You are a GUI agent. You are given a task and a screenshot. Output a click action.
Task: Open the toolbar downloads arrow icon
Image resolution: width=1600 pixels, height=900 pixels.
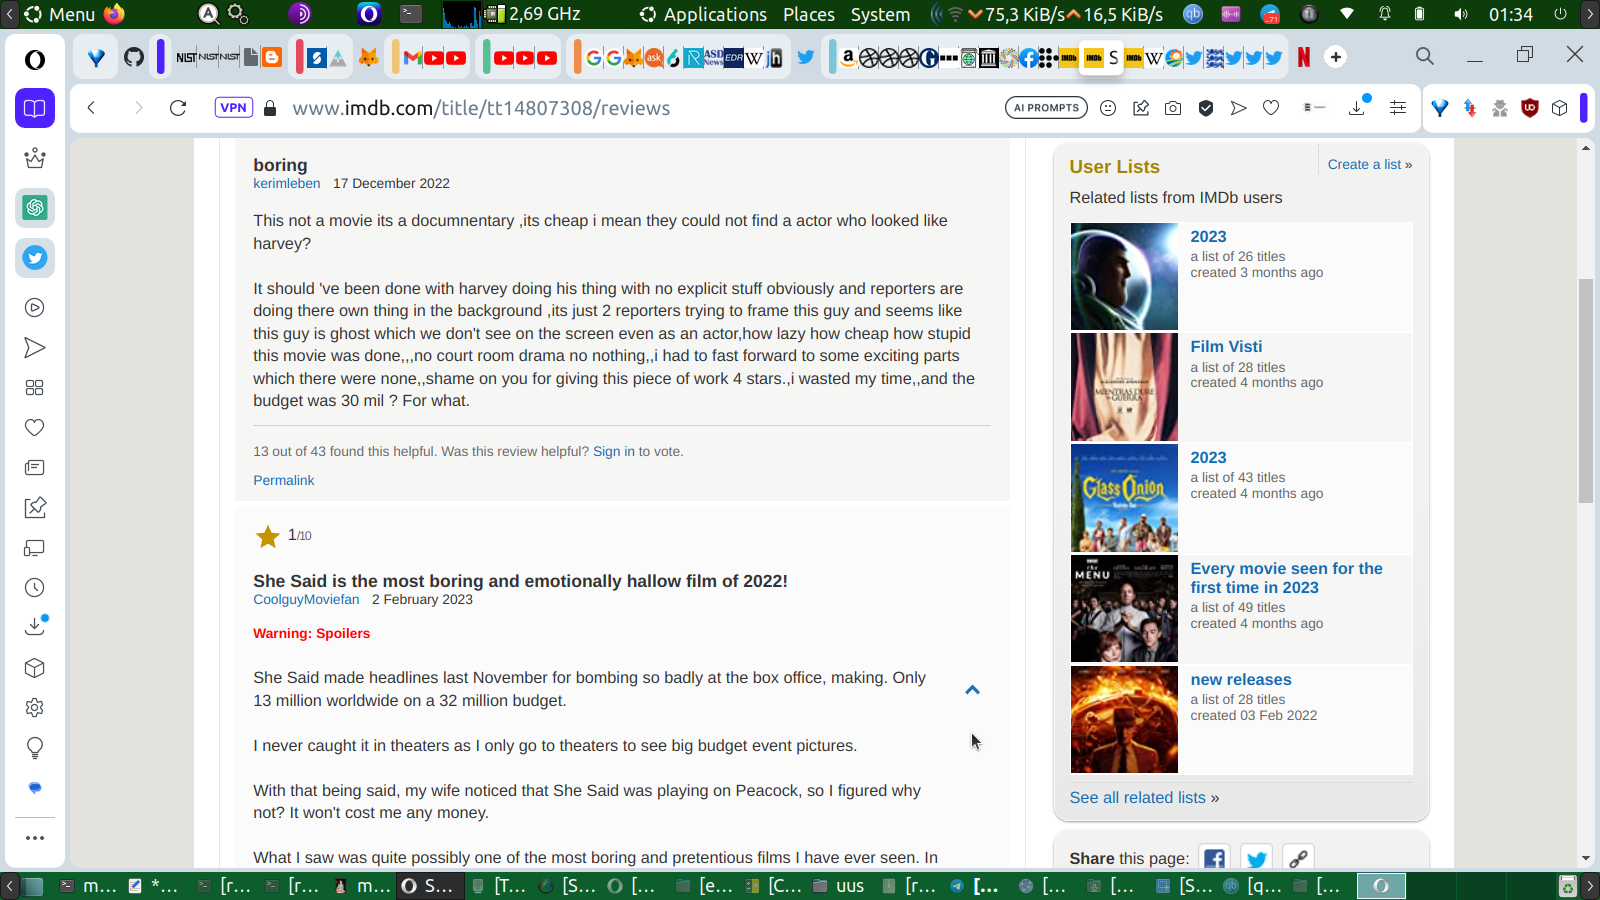coord(1357,107)
